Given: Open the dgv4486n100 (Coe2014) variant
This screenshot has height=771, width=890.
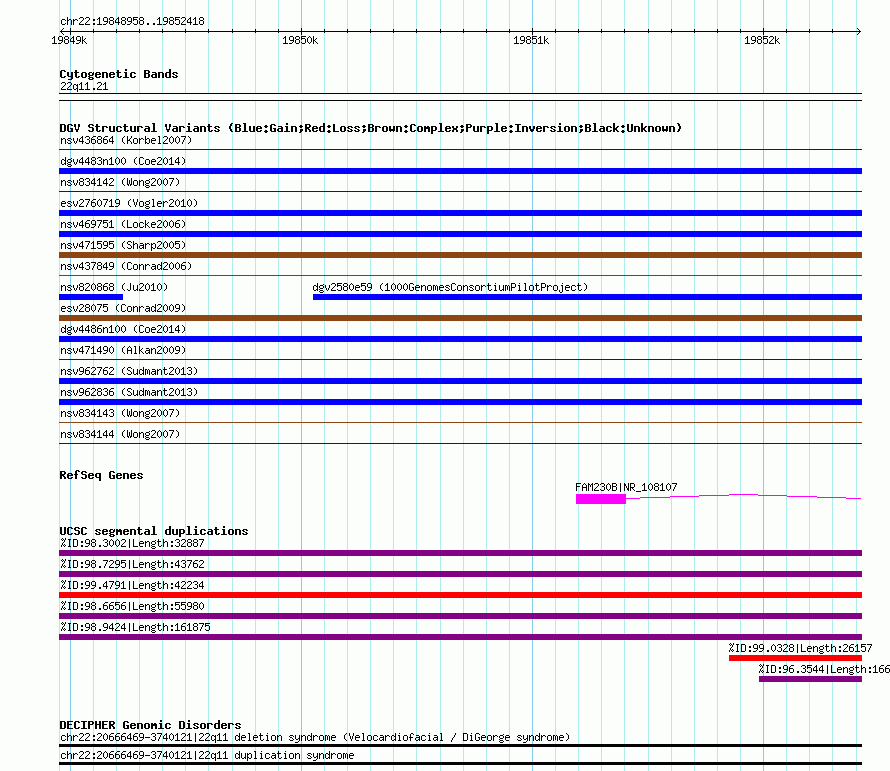Looking at the screenshot, I should pyautogui.click(x=123, y=329).
